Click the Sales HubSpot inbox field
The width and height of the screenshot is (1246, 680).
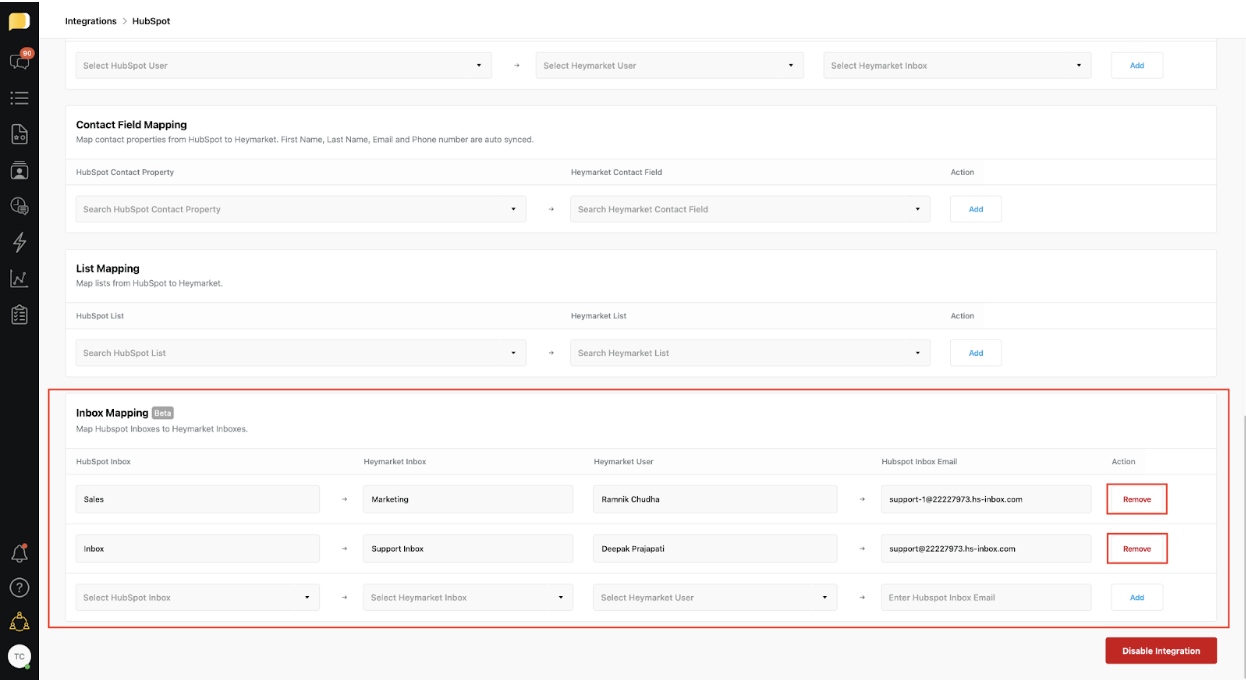198,499
